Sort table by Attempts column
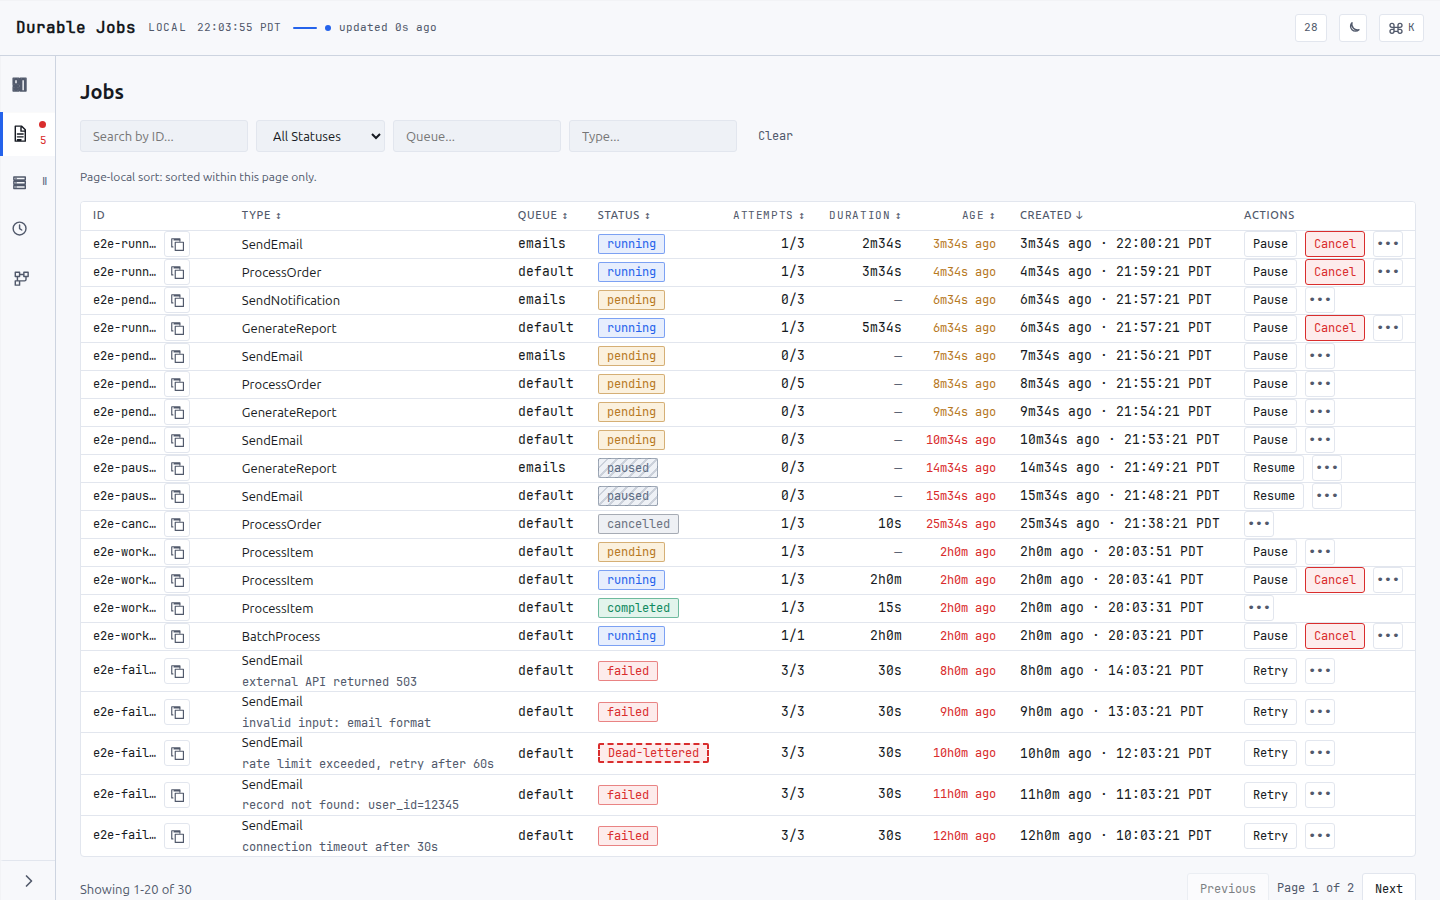Image resolution: width=1440 pixels, height=900 pixels. pos(768,216)
